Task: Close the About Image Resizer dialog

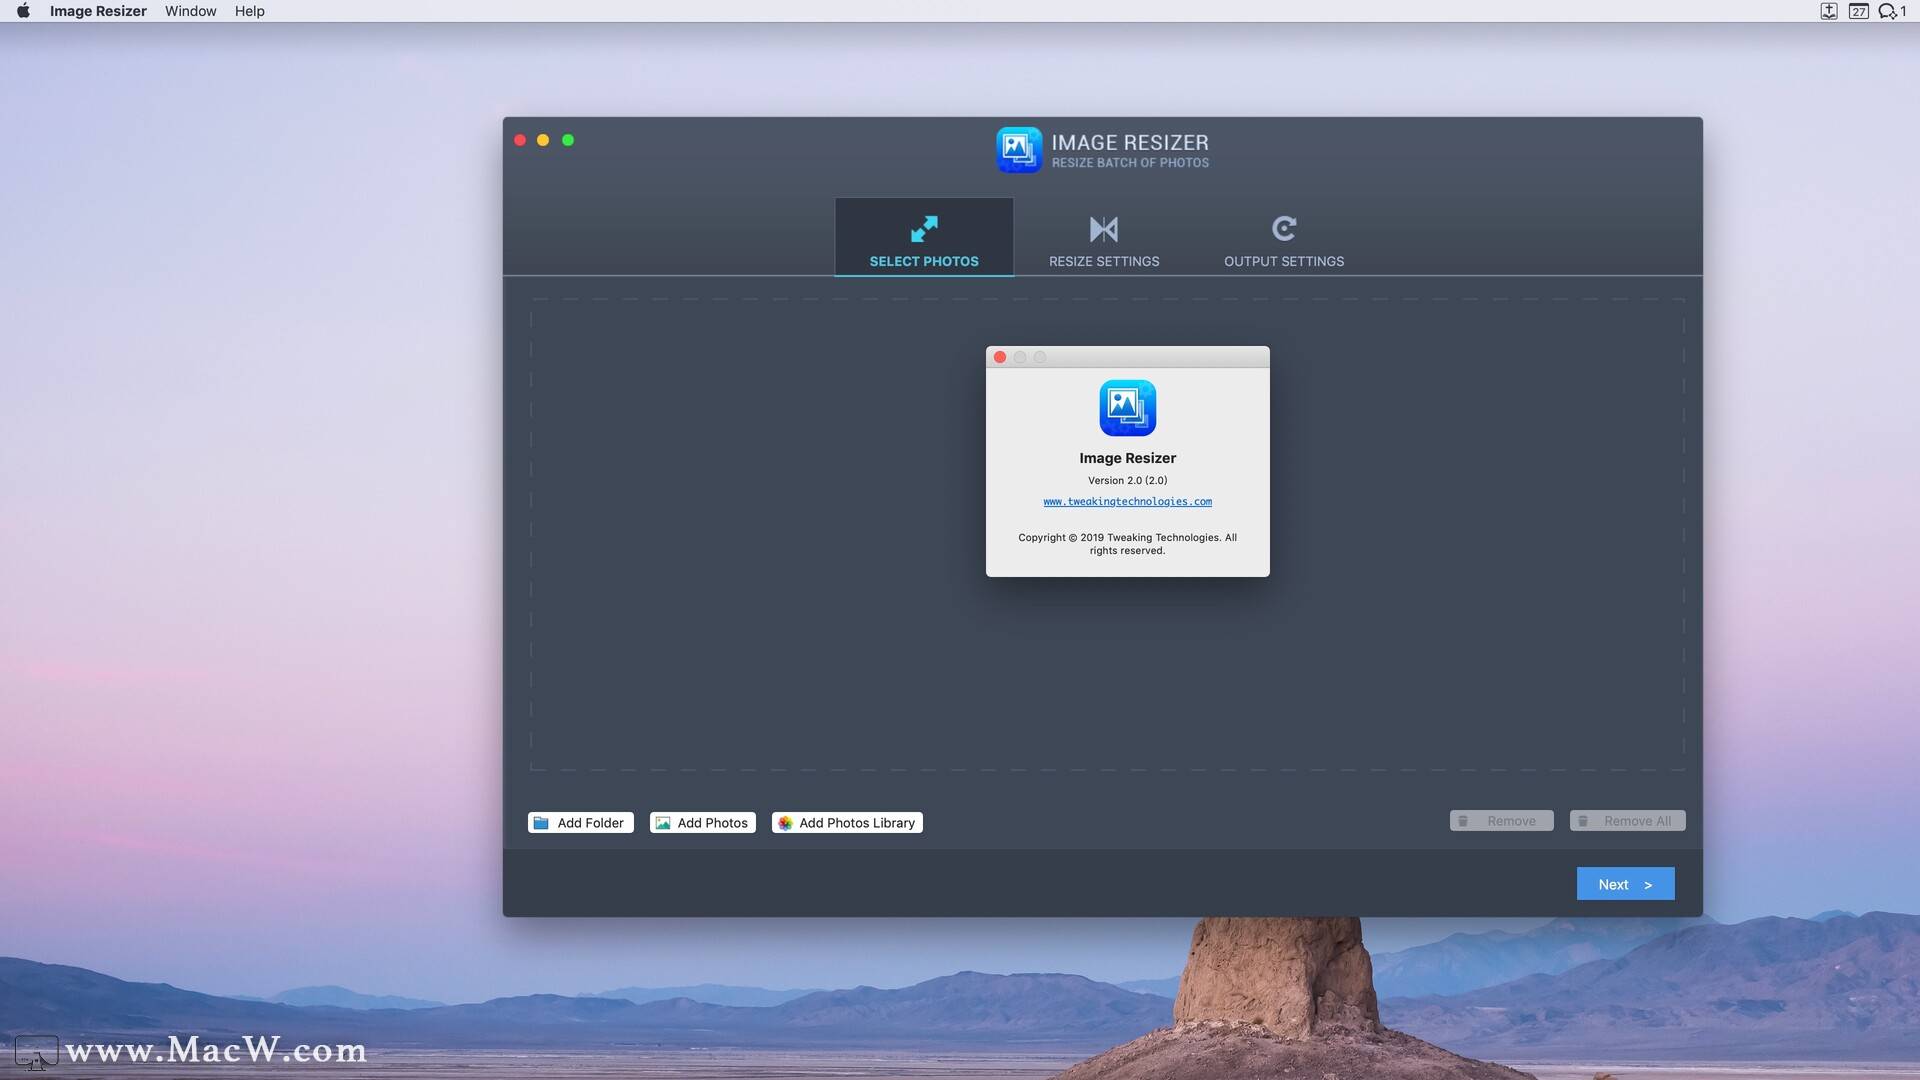Action: [999, 357]
